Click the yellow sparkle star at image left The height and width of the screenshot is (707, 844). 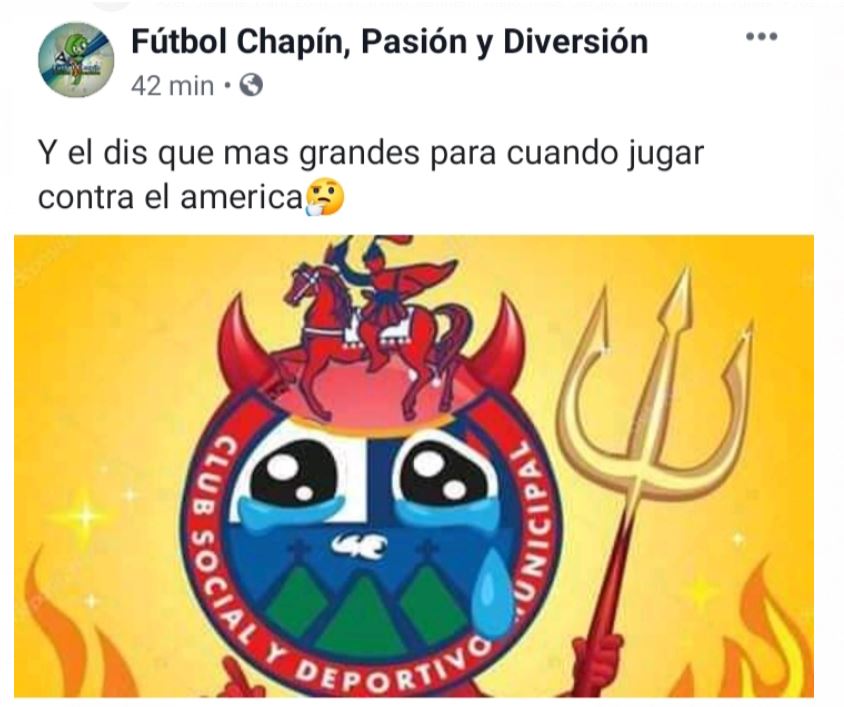88,516
